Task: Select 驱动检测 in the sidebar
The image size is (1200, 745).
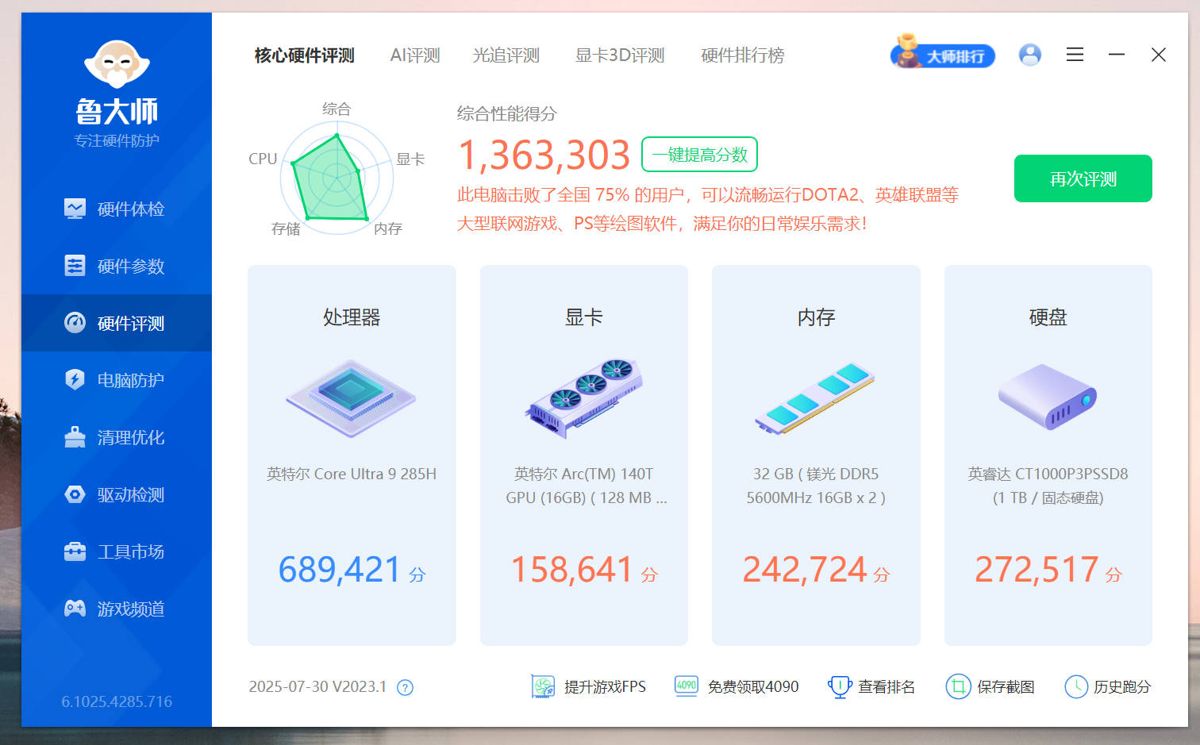Action: (x=116, y=495)
